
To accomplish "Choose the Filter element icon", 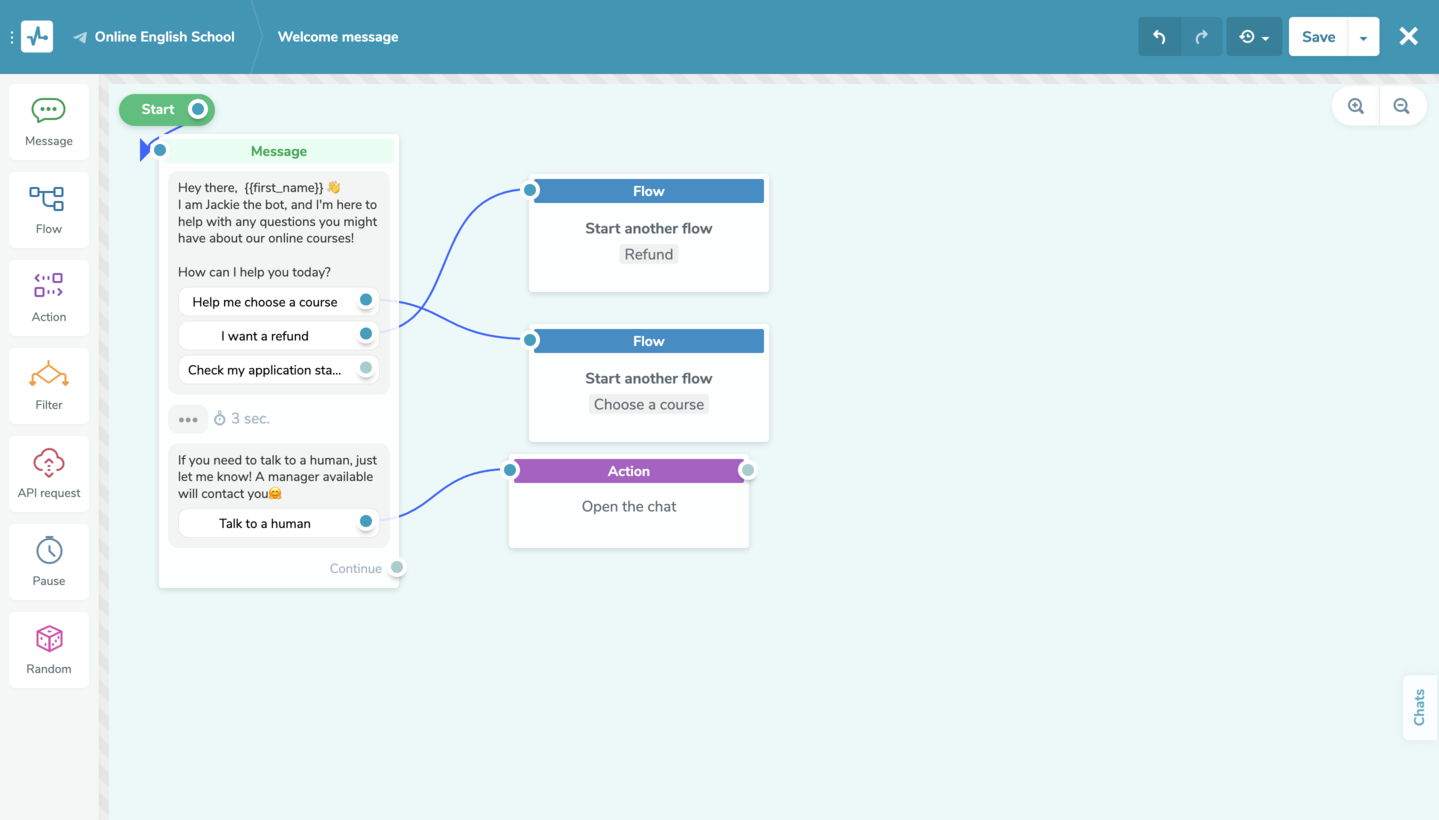I will 48,375.
